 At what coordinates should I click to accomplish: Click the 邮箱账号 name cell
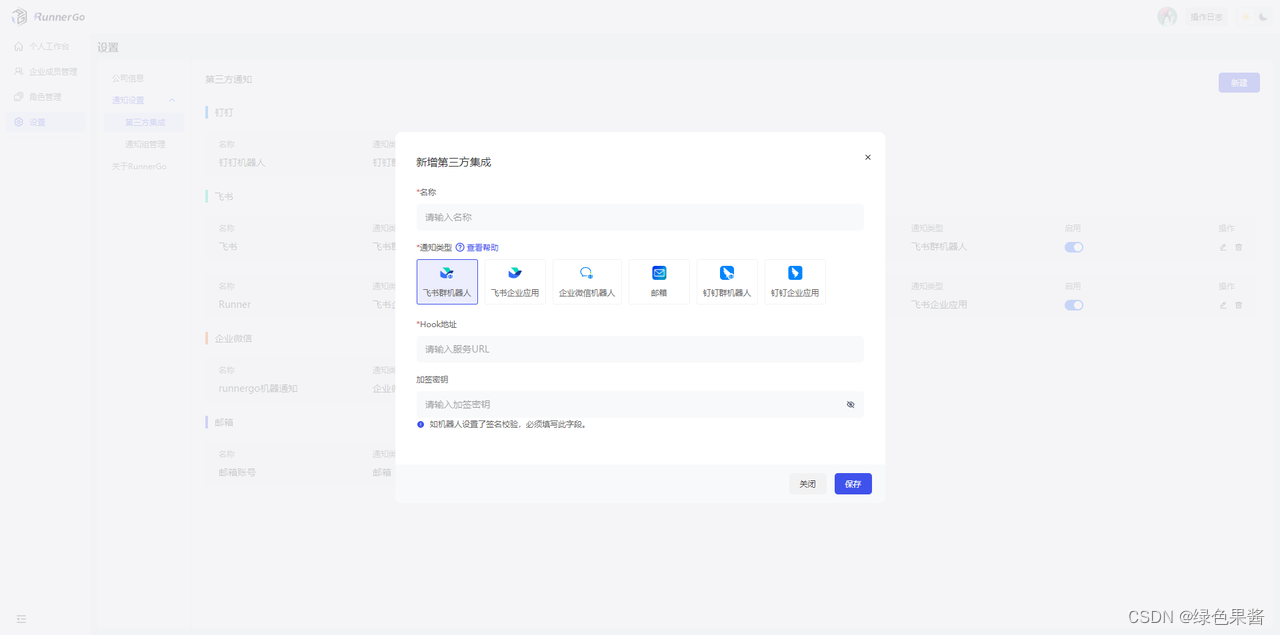point(236,472)
